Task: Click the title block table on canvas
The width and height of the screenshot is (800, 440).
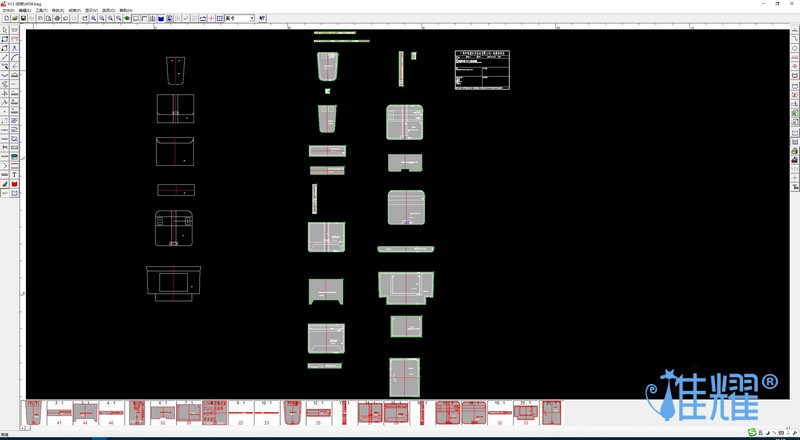Action: point(482,70)
